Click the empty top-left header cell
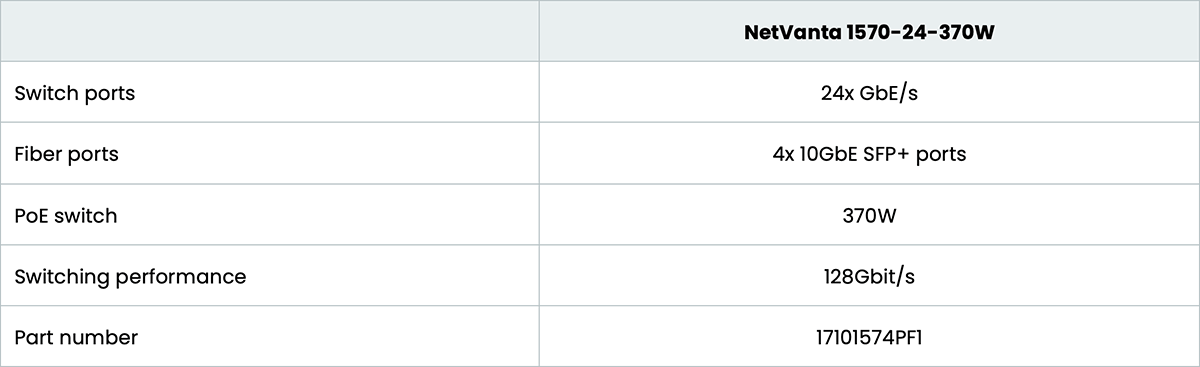Image resolution: width=1200 pixels, height=367 pixels. click(x=270, y=31)
